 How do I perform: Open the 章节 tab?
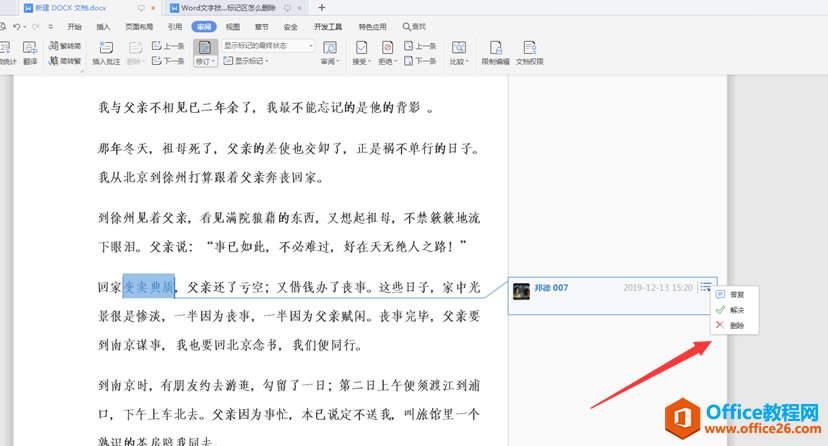point(261,27)
